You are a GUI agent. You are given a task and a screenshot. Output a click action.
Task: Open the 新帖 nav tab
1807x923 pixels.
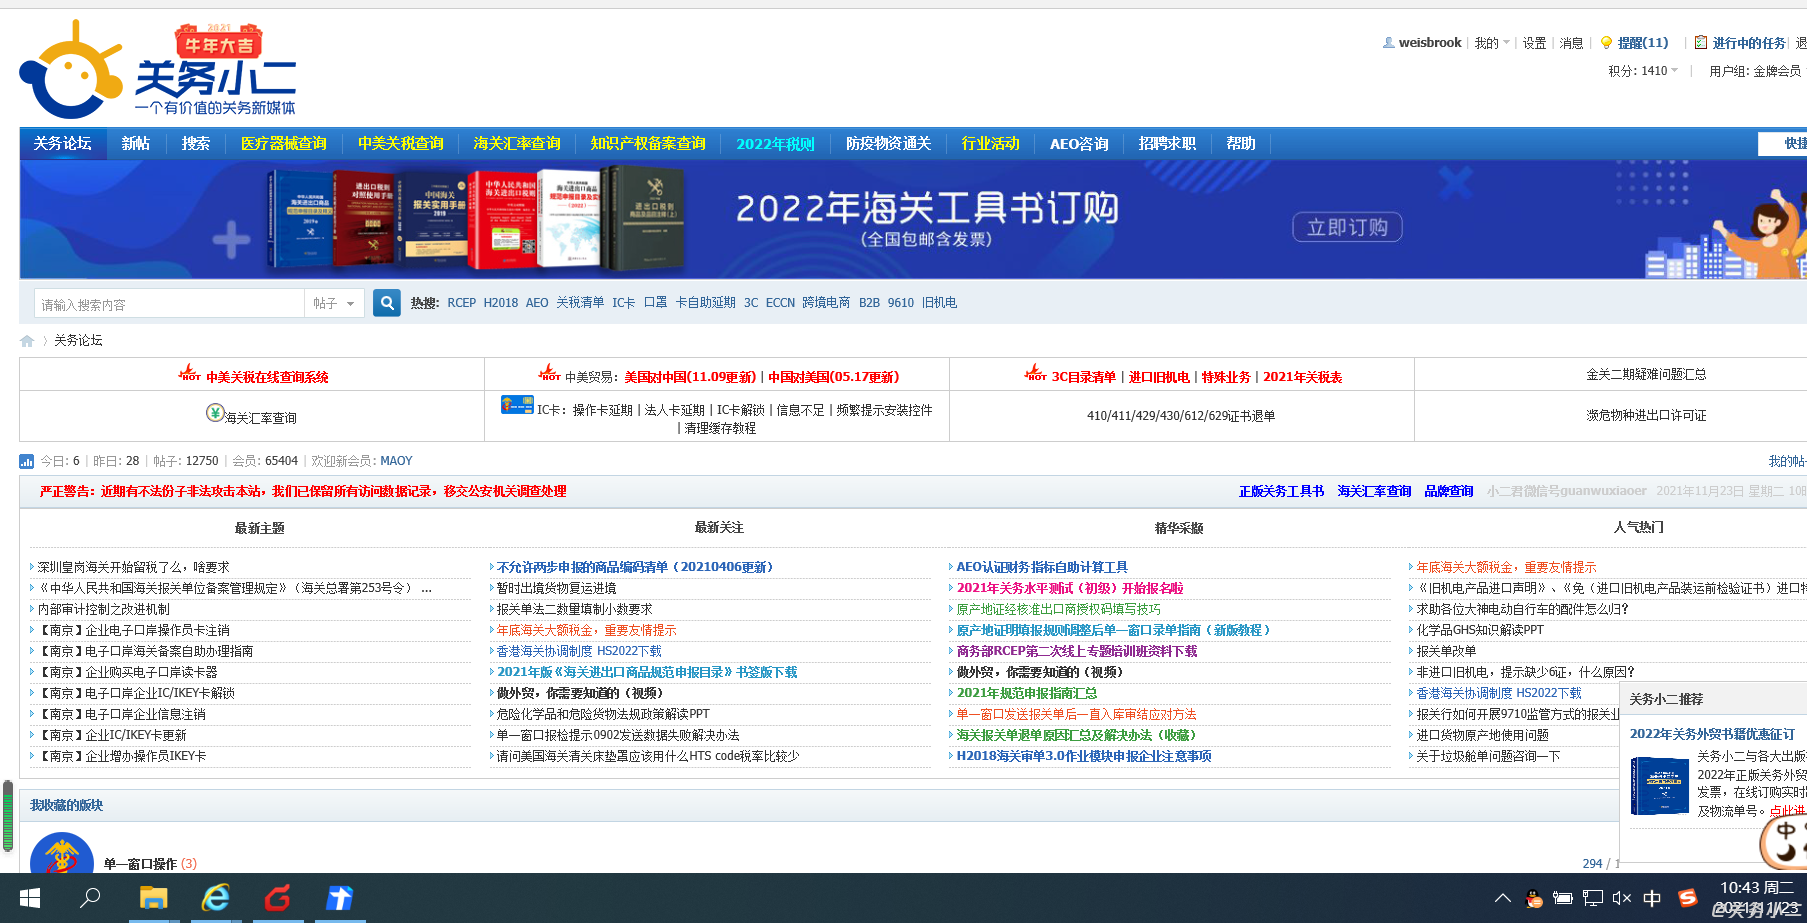[x=135, y=144]
